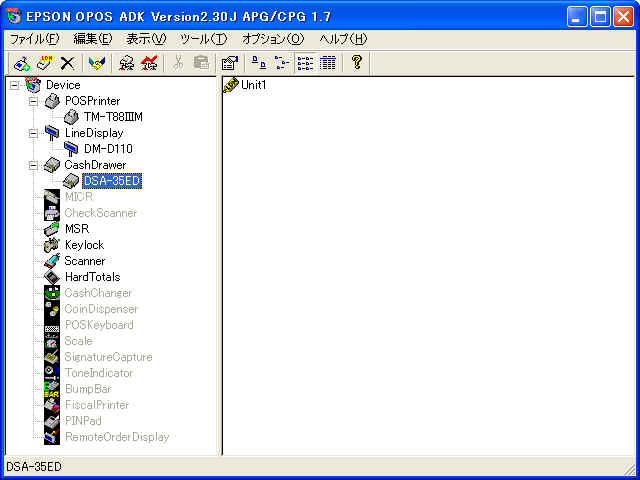Select greyed PINPad tree entry
Viewport: 640px width, 480px height.
(x=83, y=421)
